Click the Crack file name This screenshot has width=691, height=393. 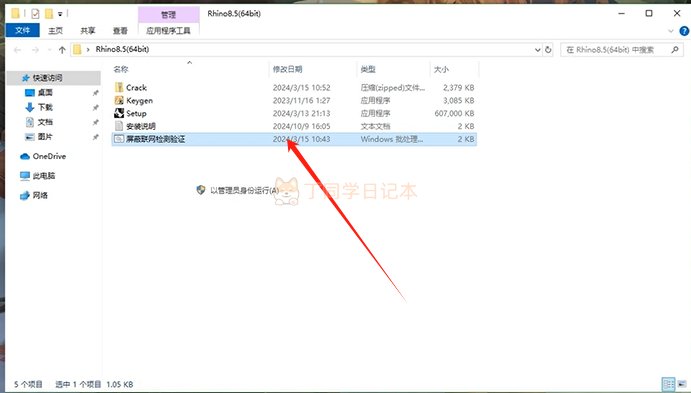point(136,88)
